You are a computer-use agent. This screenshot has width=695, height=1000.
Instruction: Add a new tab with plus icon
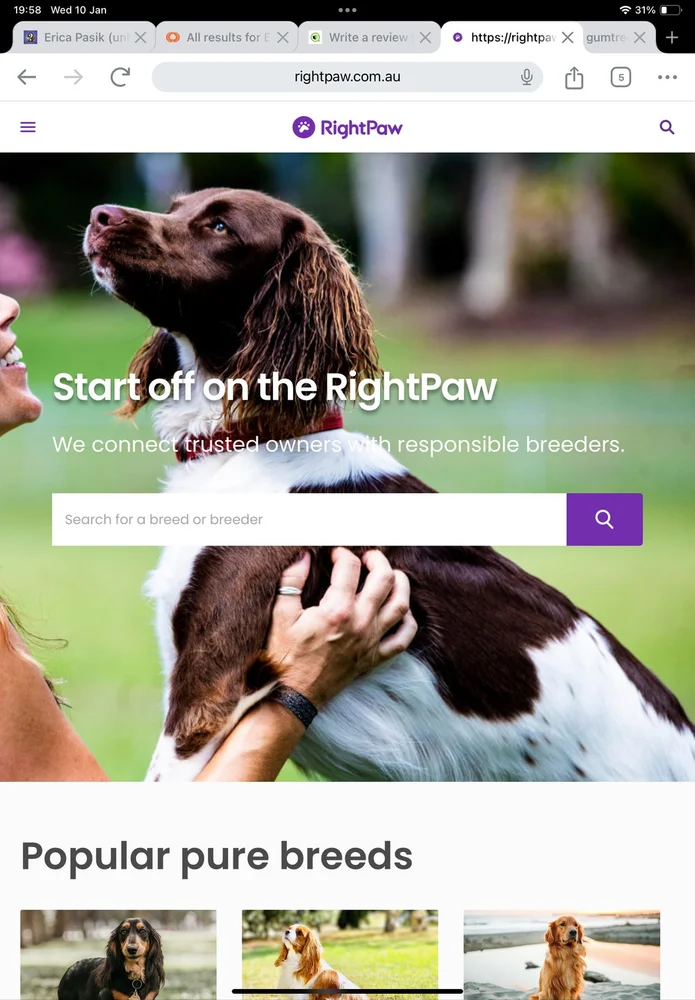(x=672, y=38)
